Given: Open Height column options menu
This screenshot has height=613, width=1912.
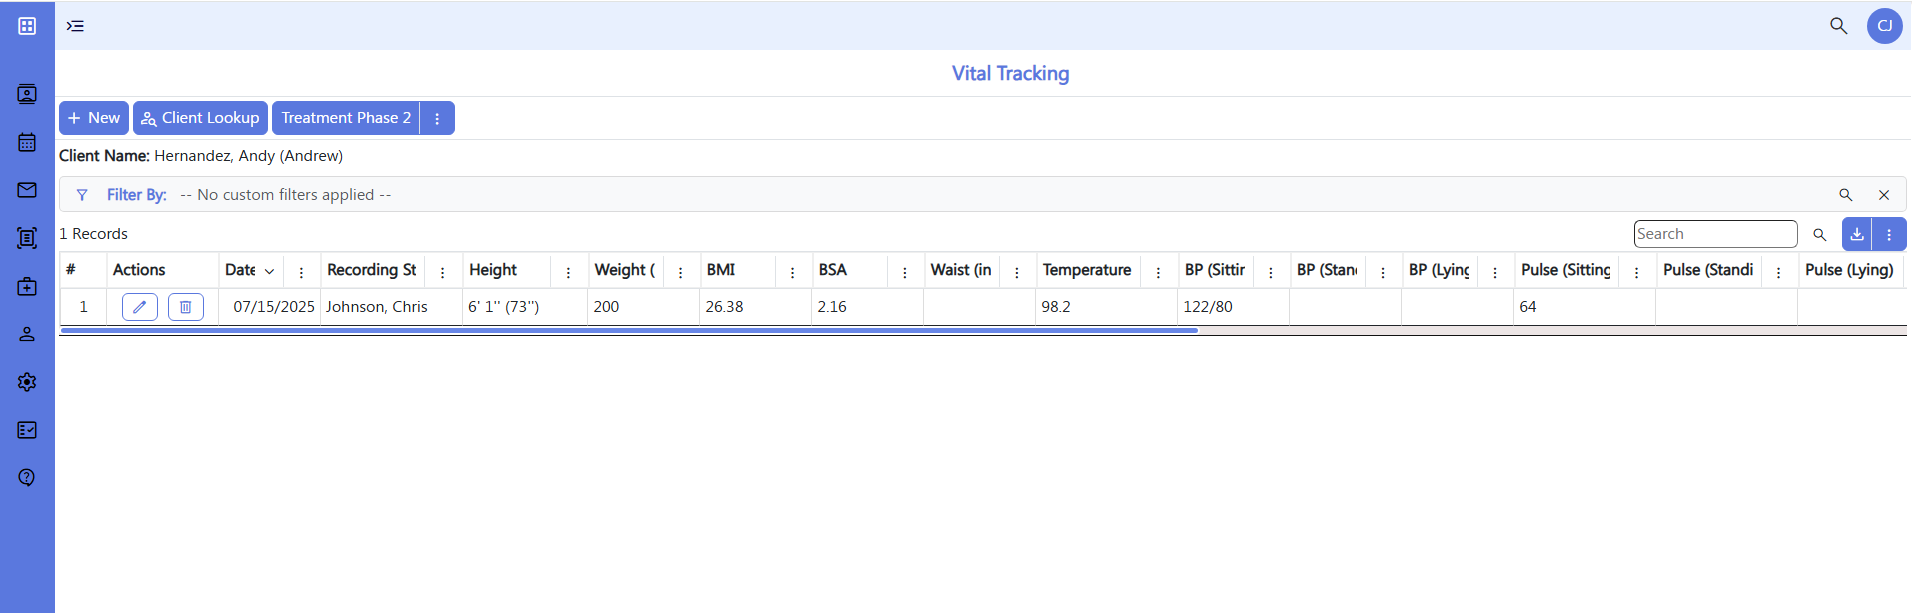Looking at the screenshot, I should [x=568, y=272].
